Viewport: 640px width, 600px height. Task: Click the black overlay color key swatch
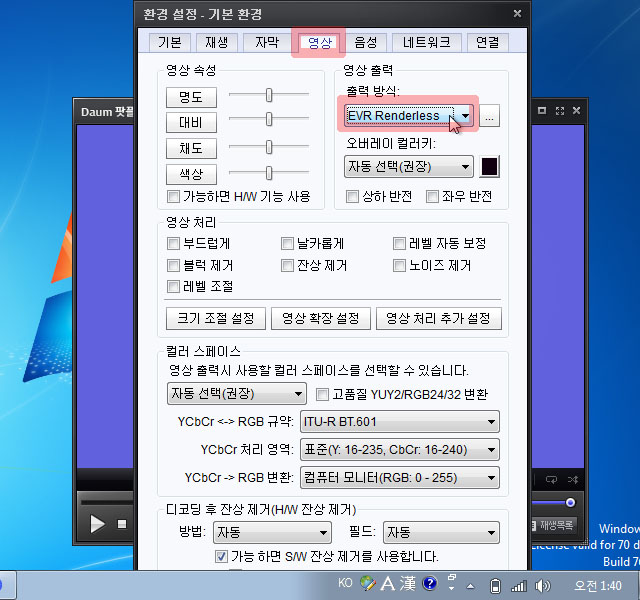pyautogui.click(x=490, y=167)
